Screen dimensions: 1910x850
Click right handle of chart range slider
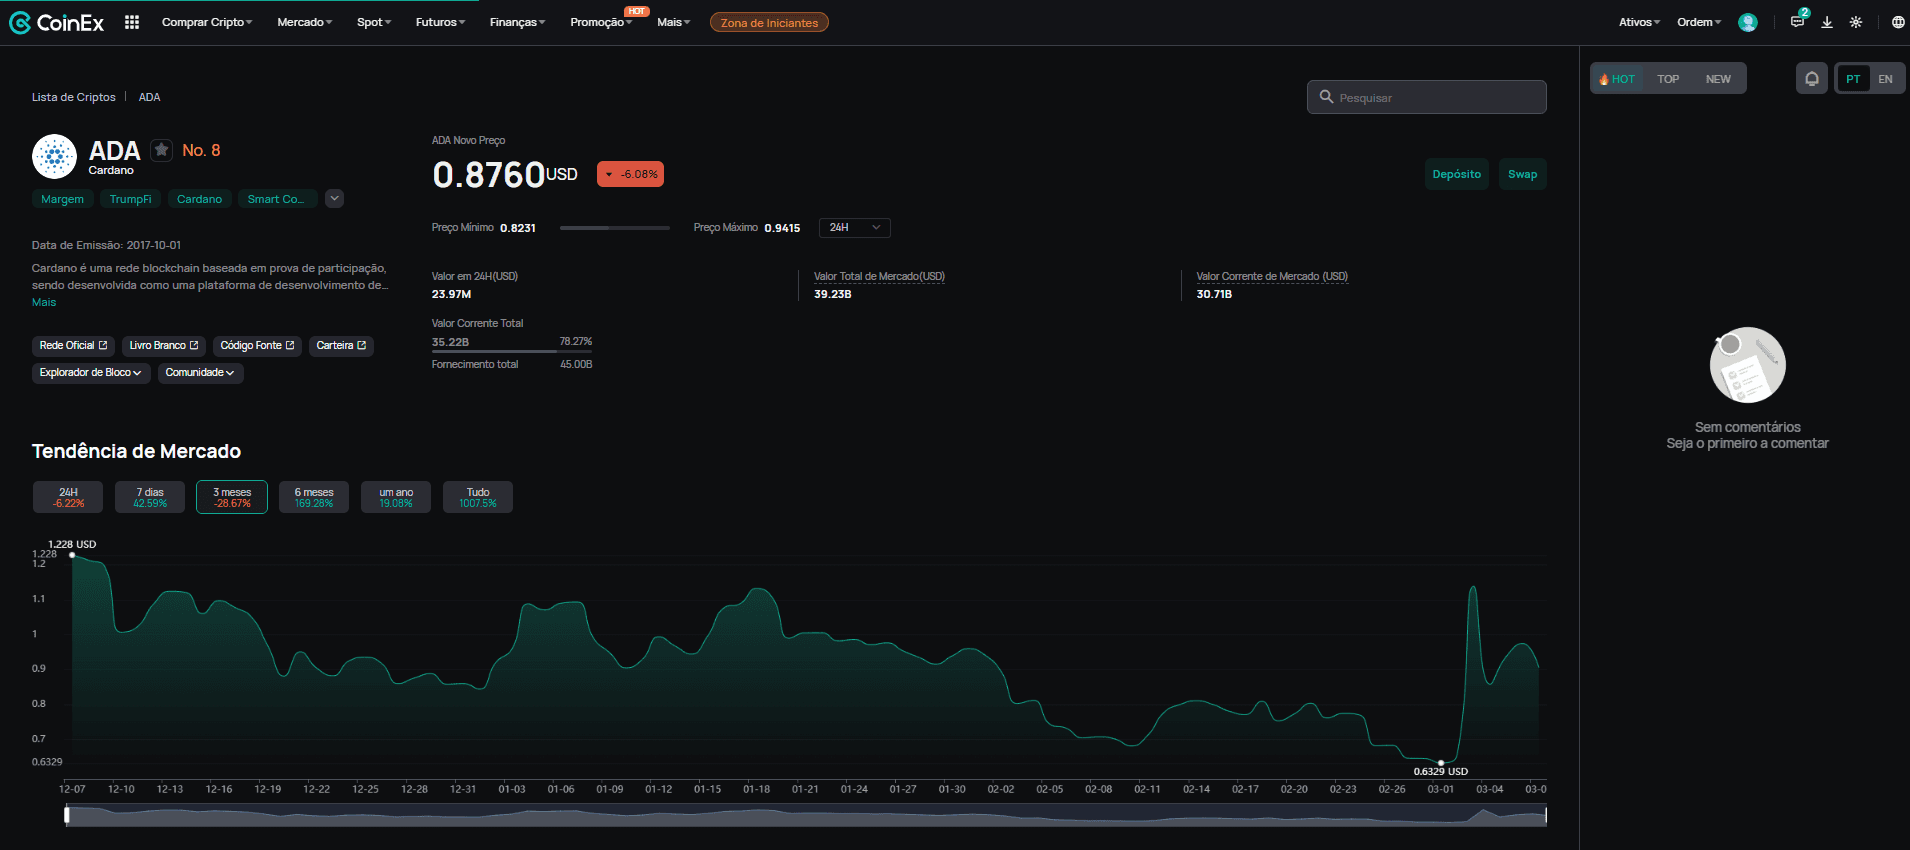pos(1546,815)
